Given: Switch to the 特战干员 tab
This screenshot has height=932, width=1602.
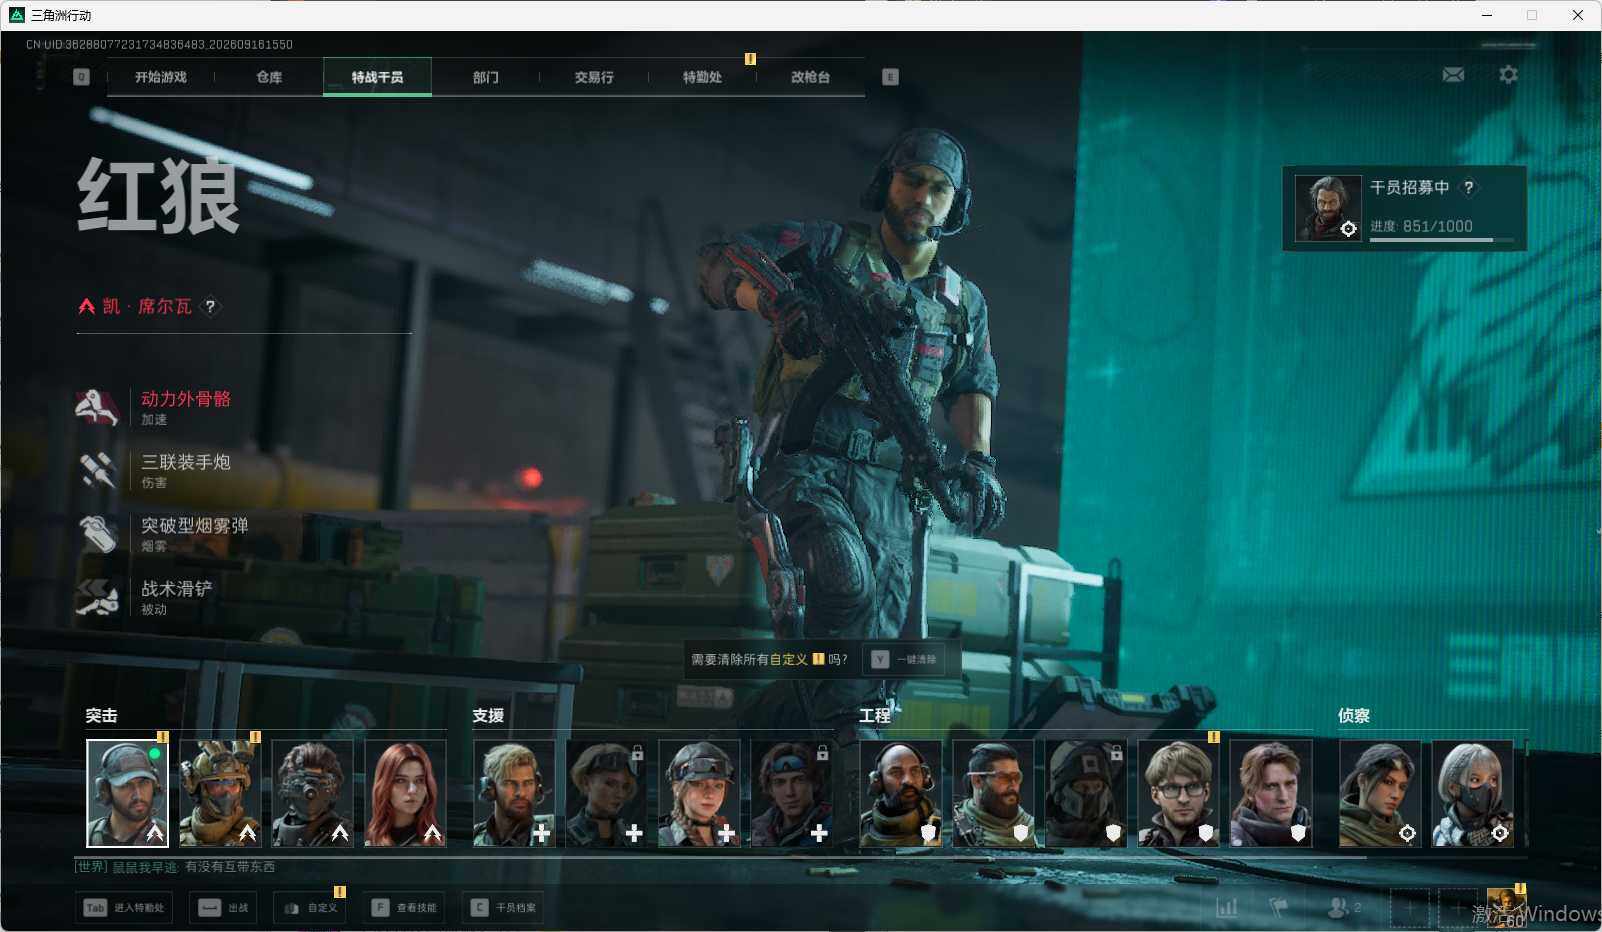Looking at the screenshot, I should 377,77.
